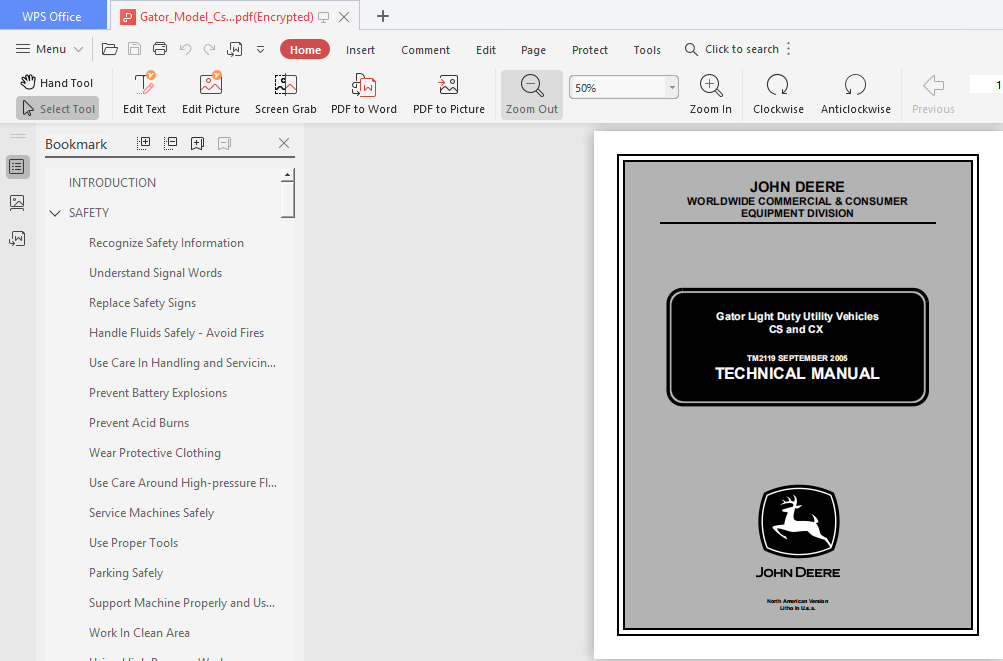Open a new tab with plus button
The image size is (1003, 661).
(383, 16)
